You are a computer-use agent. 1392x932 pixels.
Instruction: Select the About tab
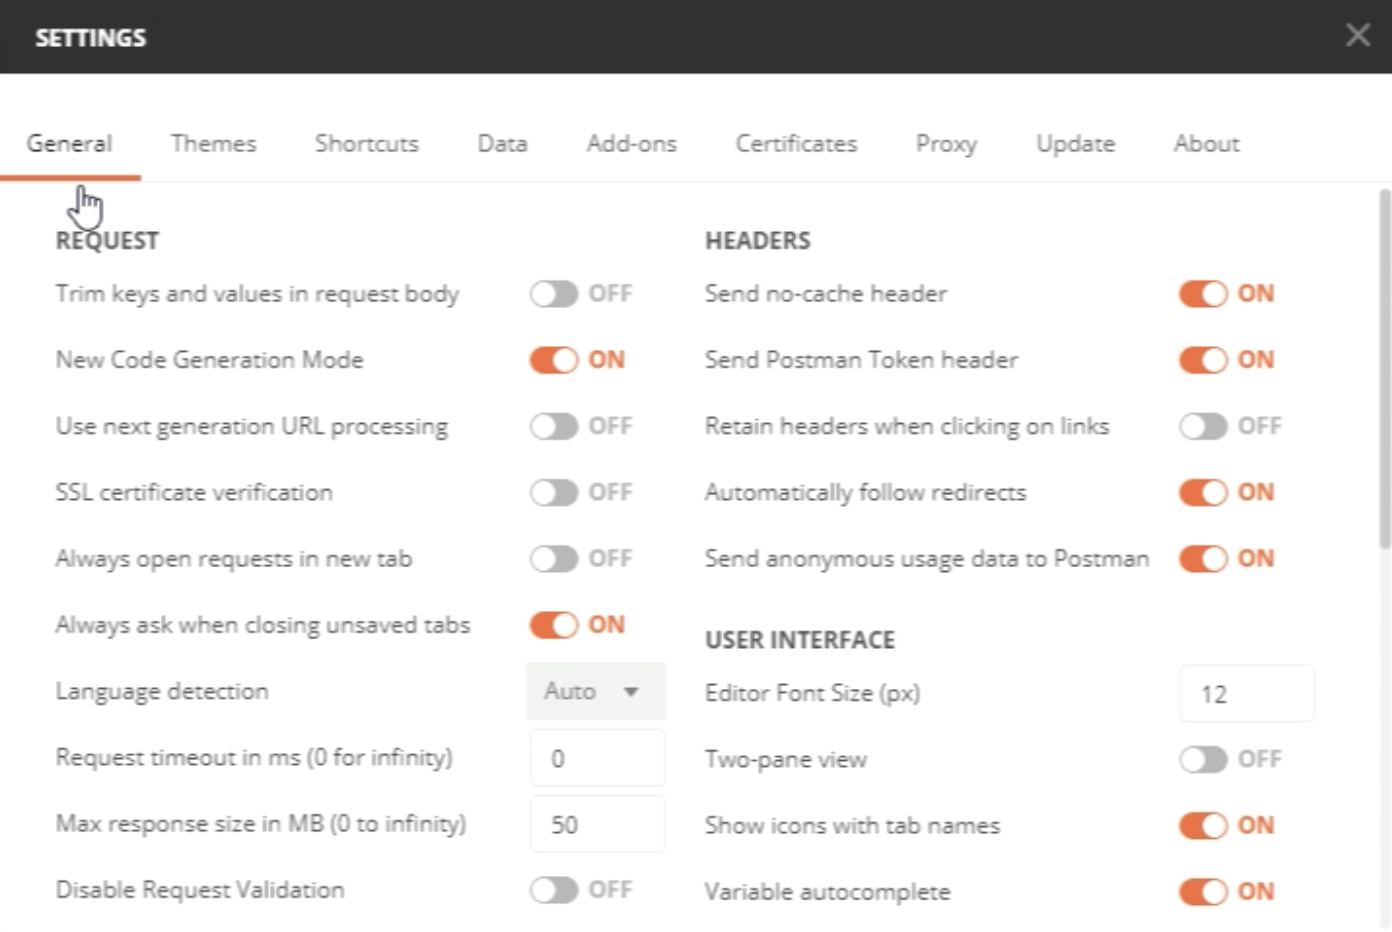coord(1206,144)
